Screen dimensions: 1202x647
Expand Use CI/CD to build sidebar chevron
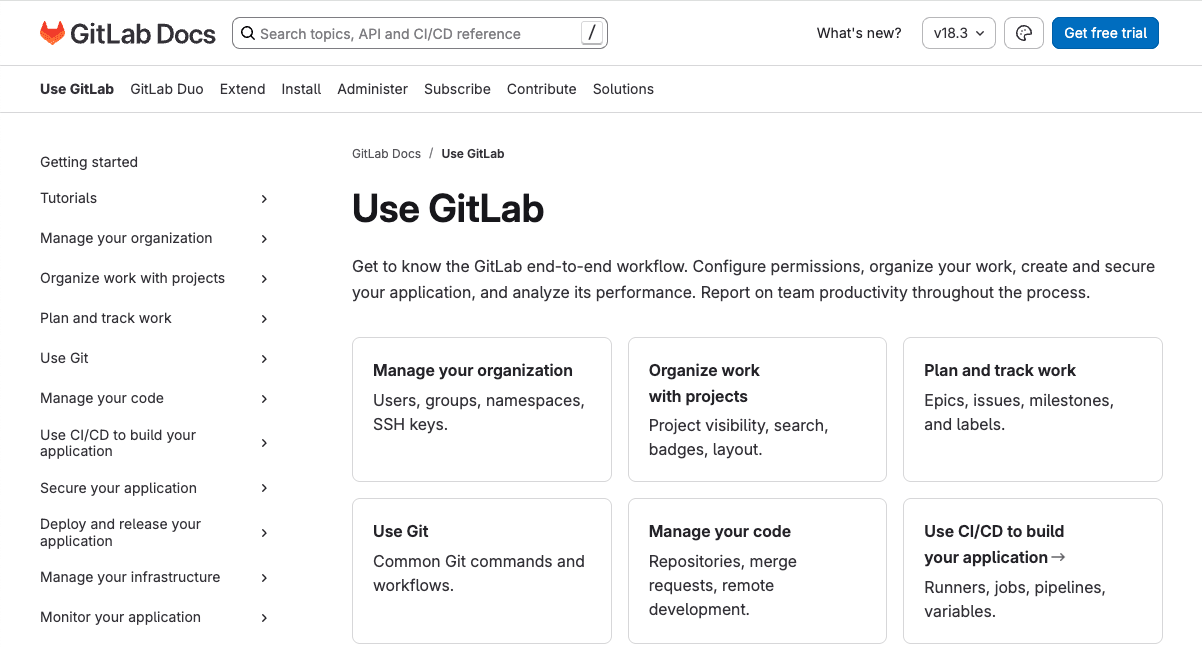(264, 443)
